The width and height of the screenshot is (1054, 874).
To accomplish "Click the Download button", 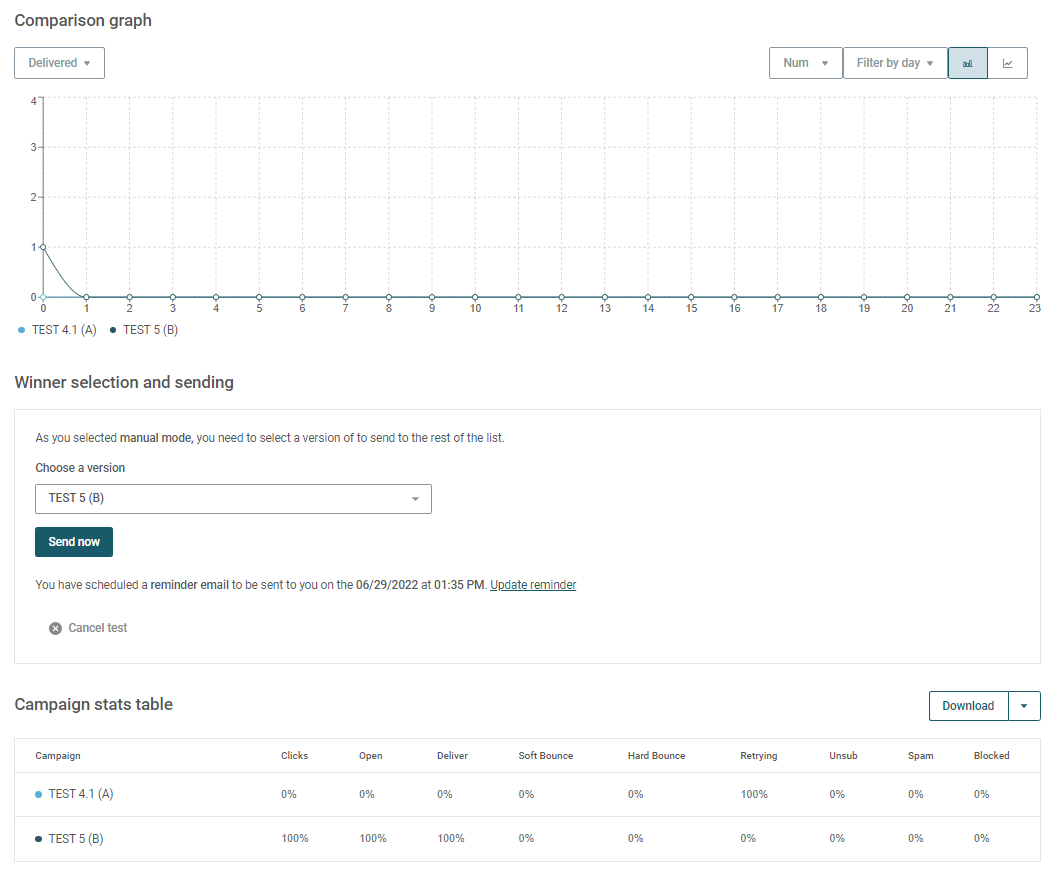I will click(x=968, y=706).
